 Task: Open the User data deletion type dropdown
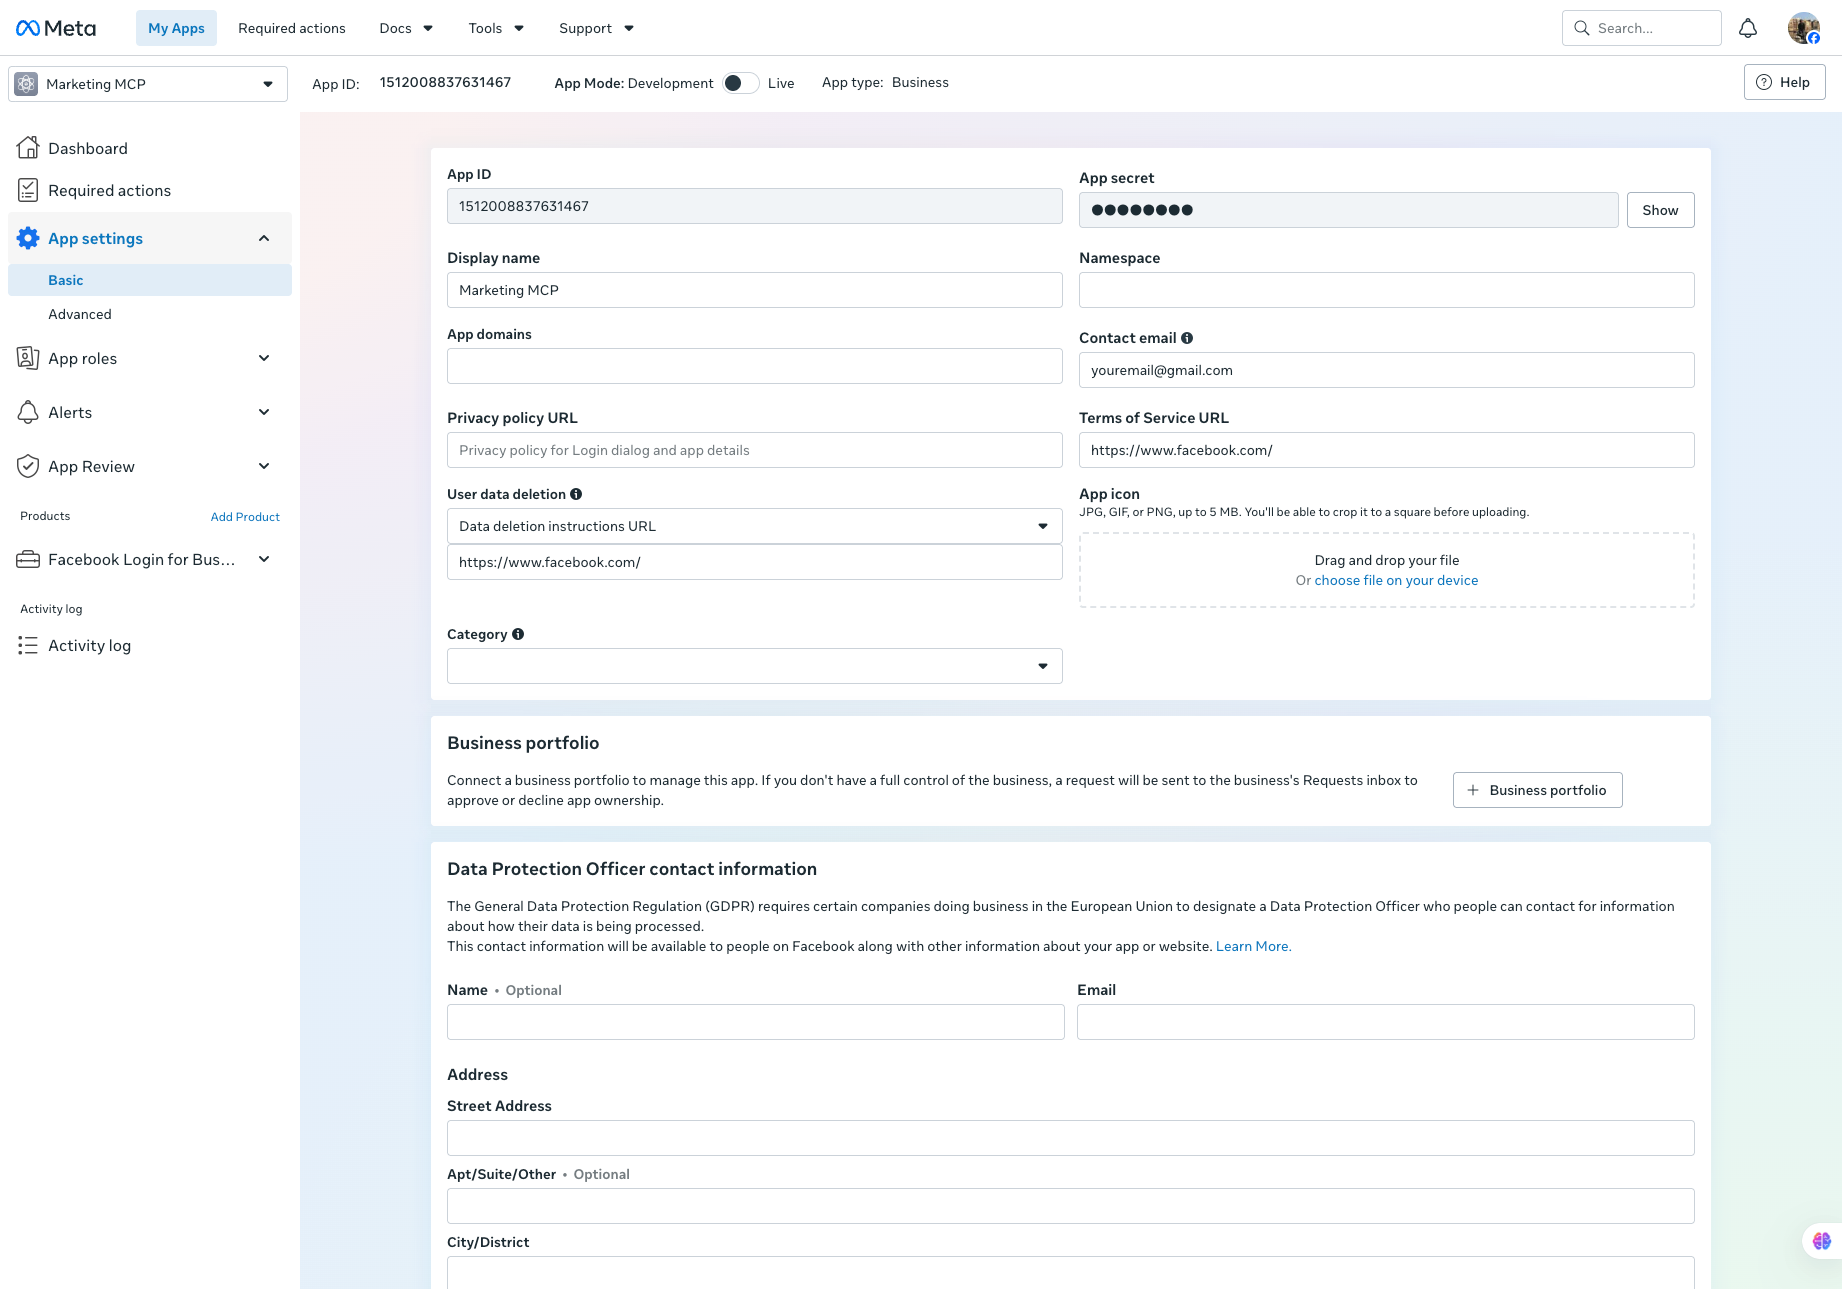coord(755,526)
